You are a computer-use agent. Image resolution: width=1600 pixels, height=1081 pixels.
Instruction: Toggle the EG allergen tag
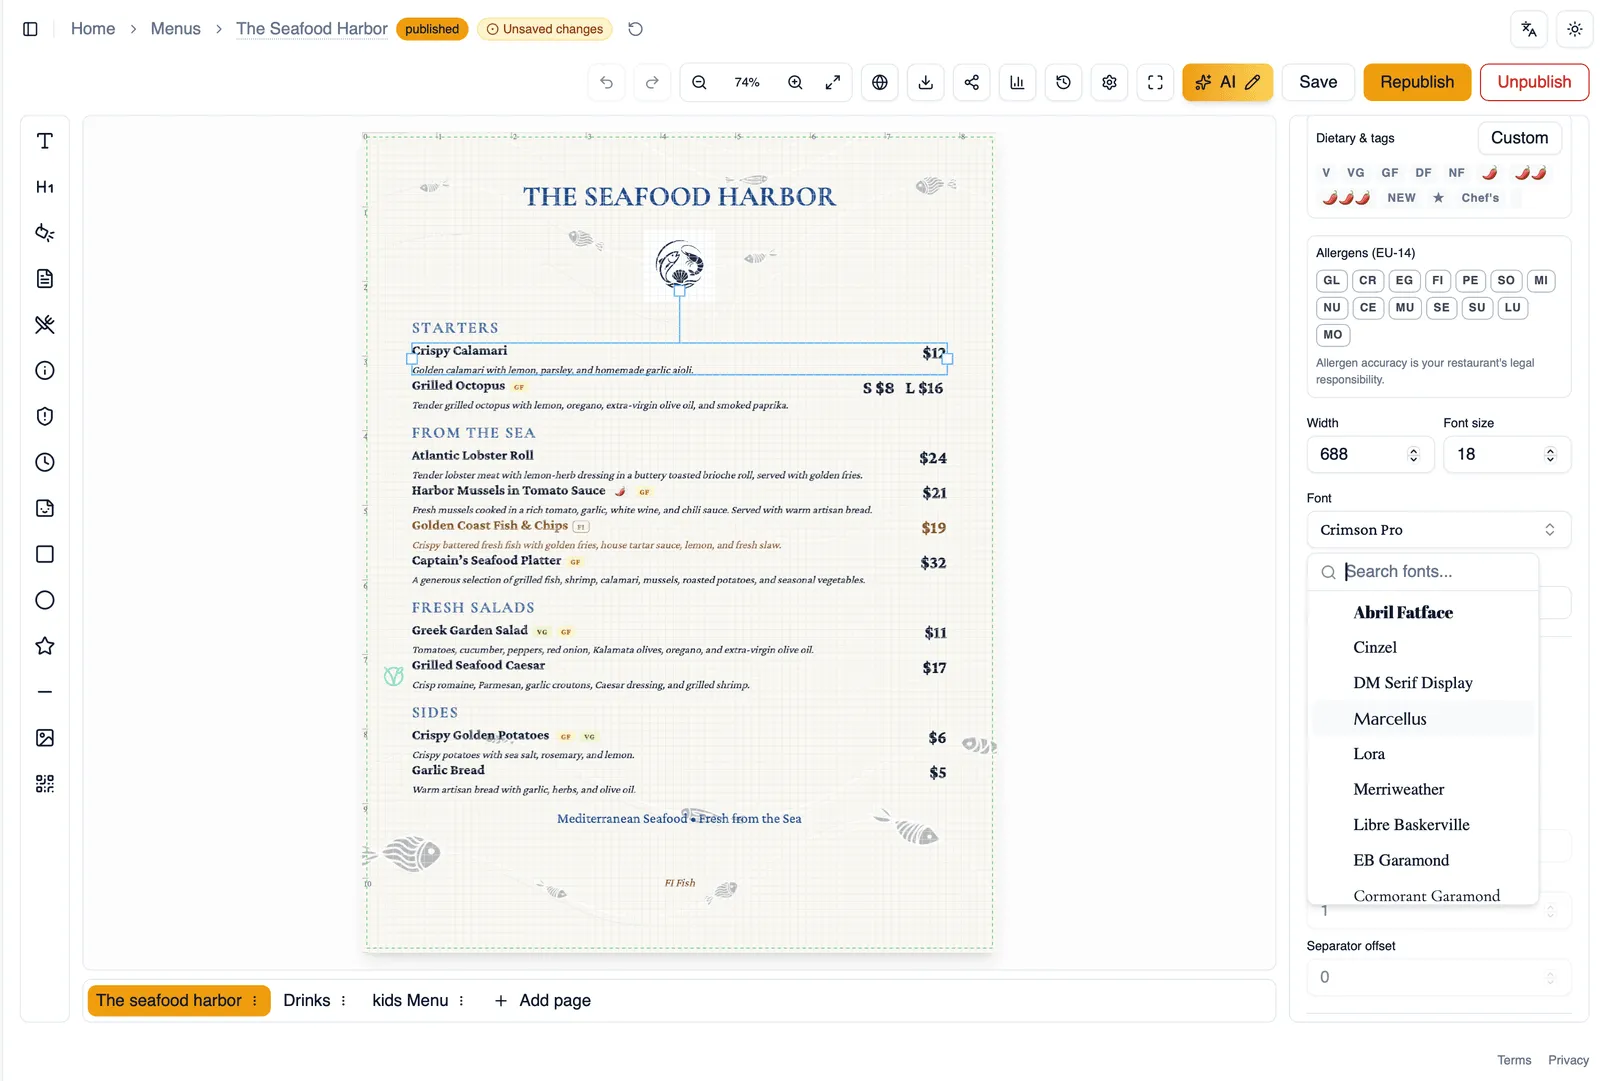tap(1404, 281)
